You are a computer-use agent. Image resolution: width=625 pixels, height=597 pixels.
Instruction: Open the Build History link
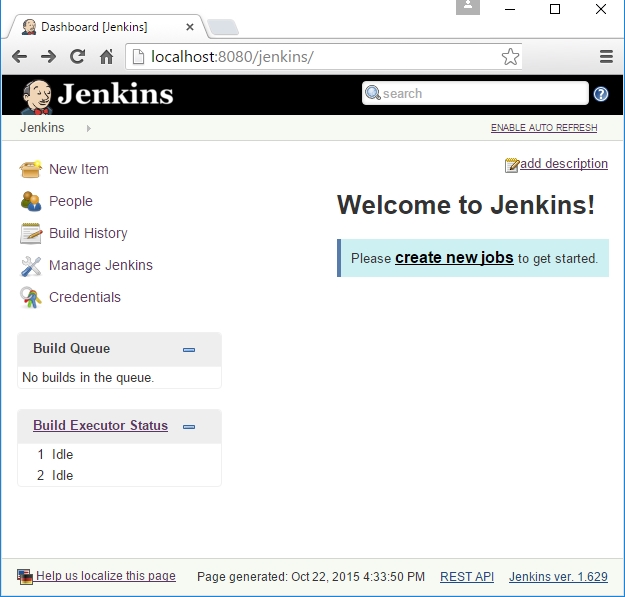coord(88,233)
